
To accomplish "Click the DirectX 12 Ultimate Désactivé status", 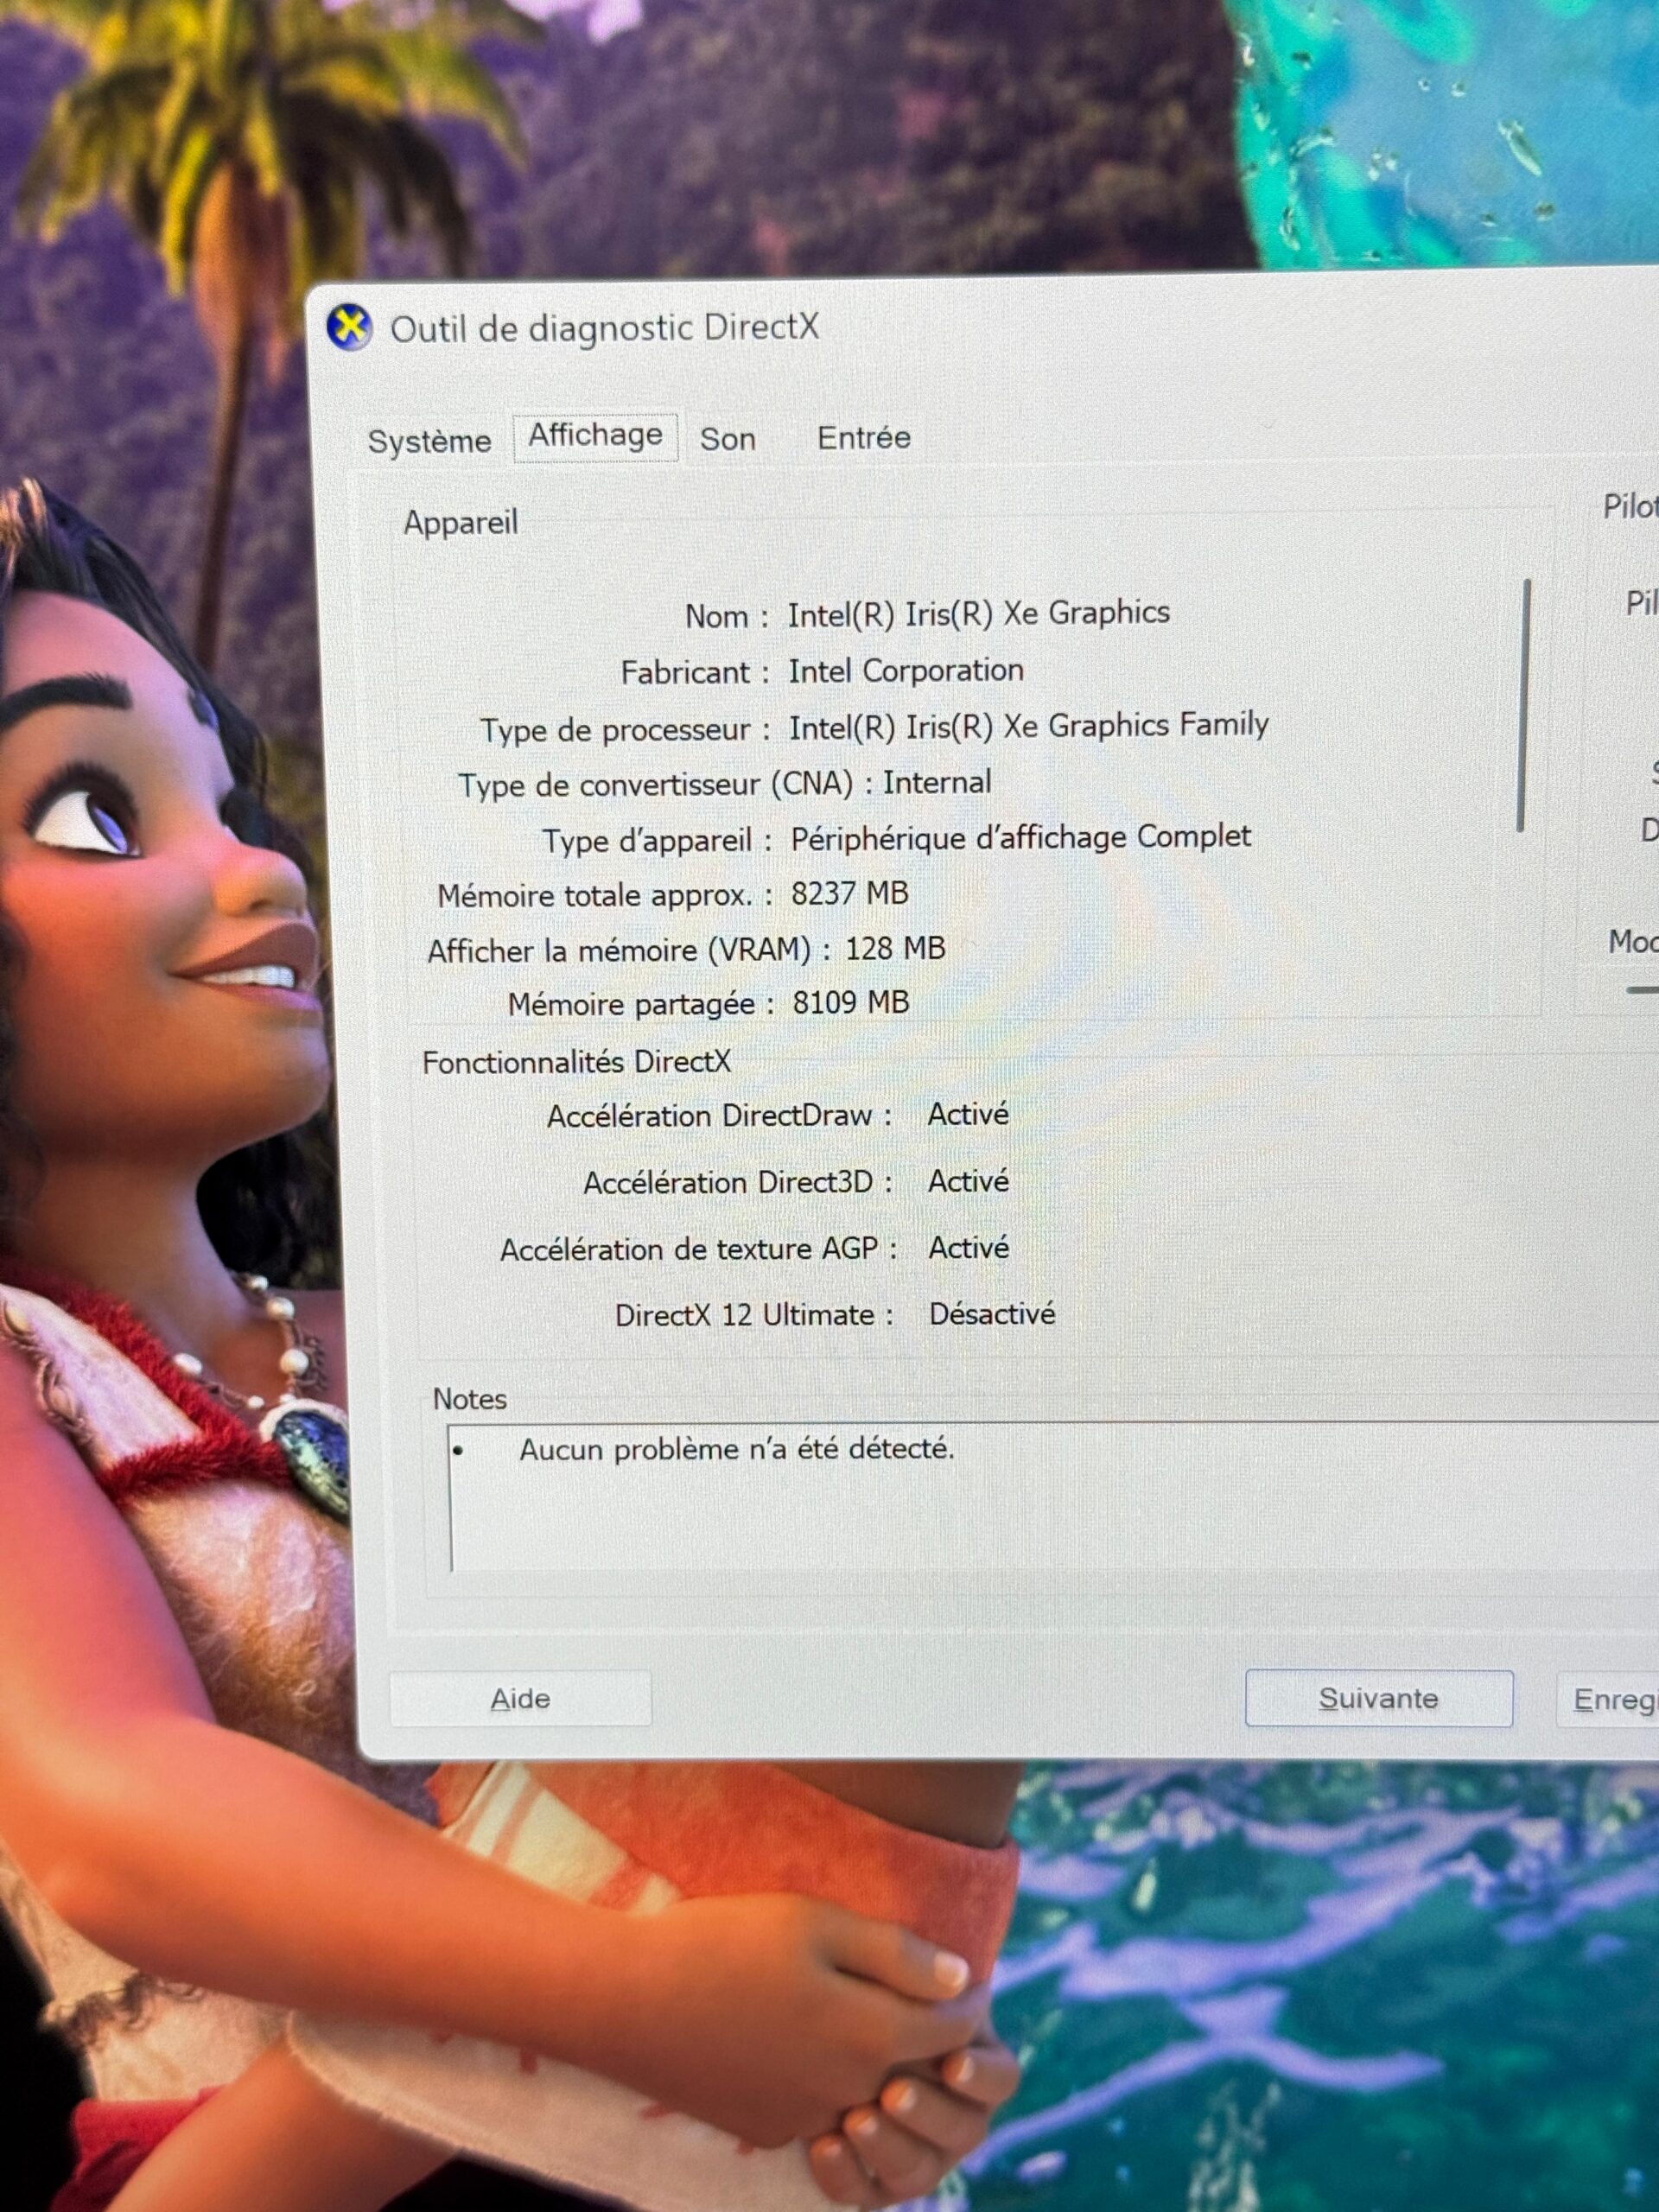I will [992, 1314].
